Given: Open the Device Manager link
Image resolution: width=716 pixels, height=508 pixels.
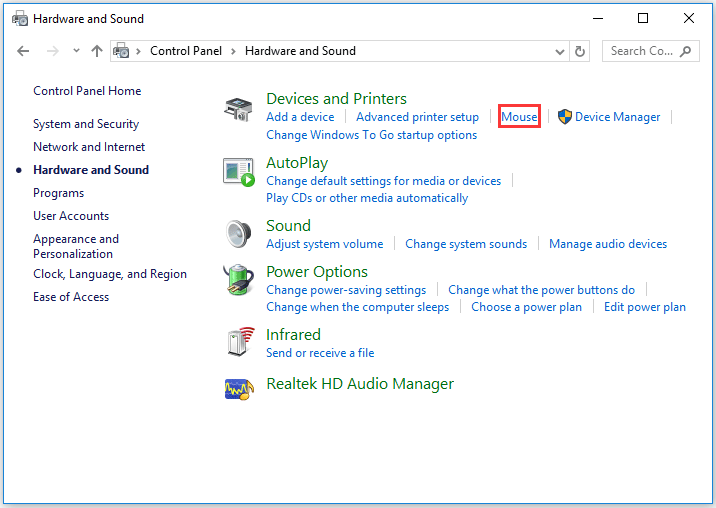Looking at the screenshot, I should pos(617,117).
